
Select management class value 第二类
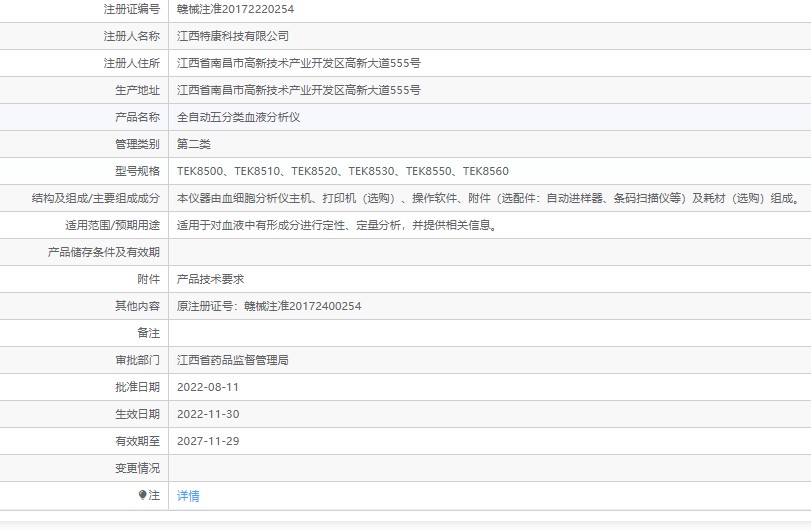click(193, 144)
